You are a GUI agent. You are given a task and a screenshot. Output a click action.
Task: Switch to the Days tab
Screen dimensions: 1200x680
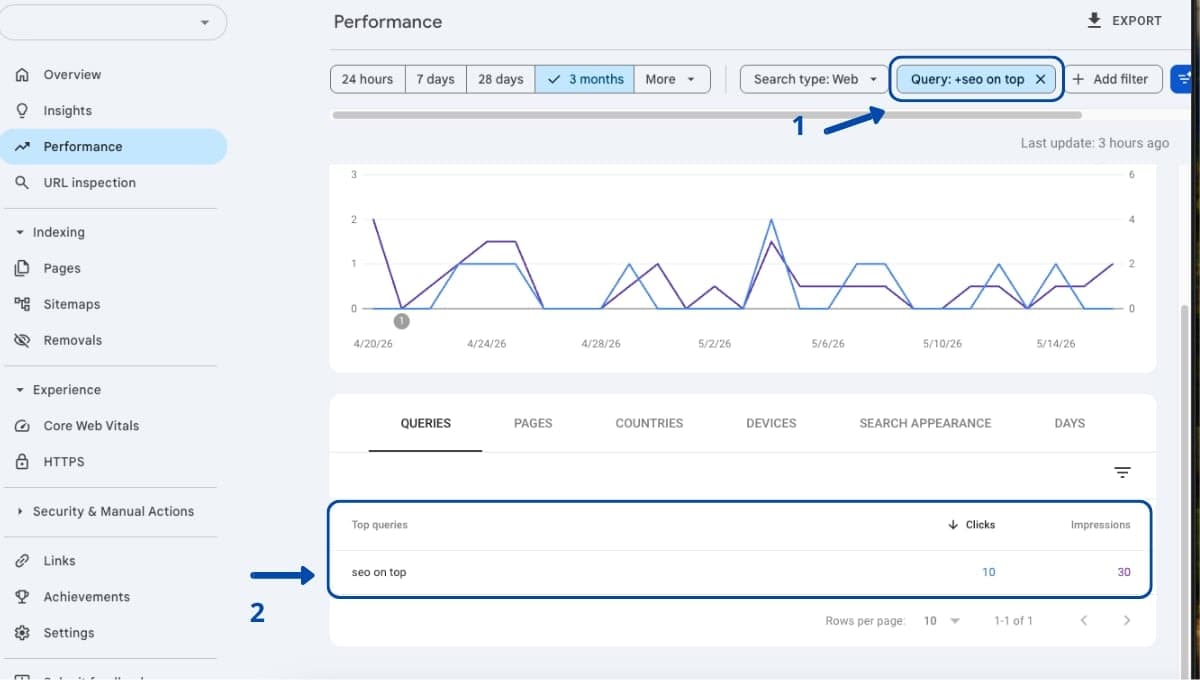coord(1069,423)
